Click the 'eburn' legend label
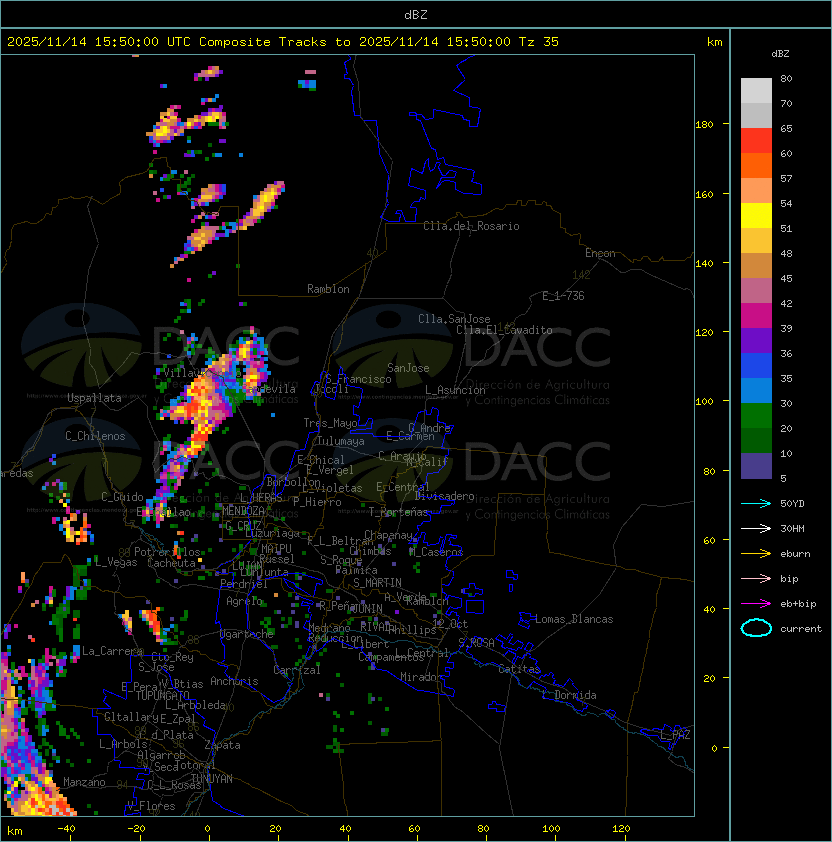832x842 pixels. pos(795,554)
